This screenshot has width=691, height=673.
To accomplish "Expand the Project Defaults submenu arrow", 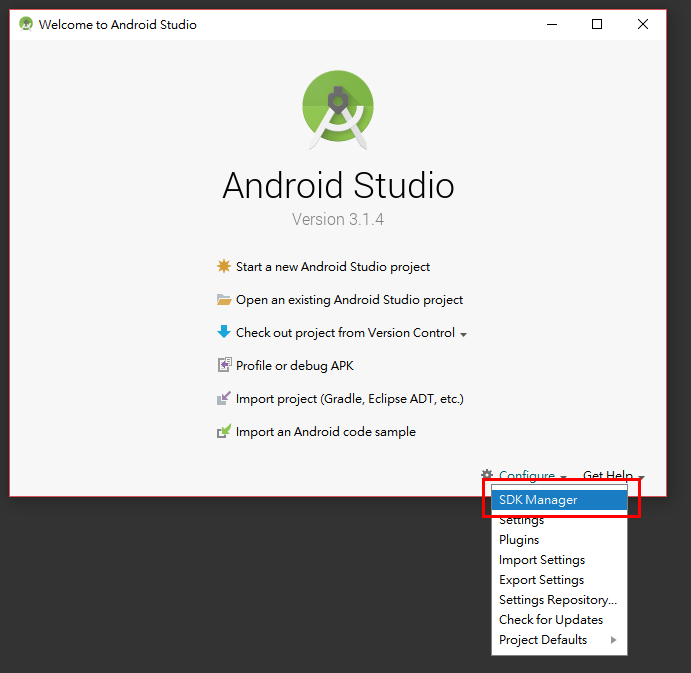I will (613, 640).
